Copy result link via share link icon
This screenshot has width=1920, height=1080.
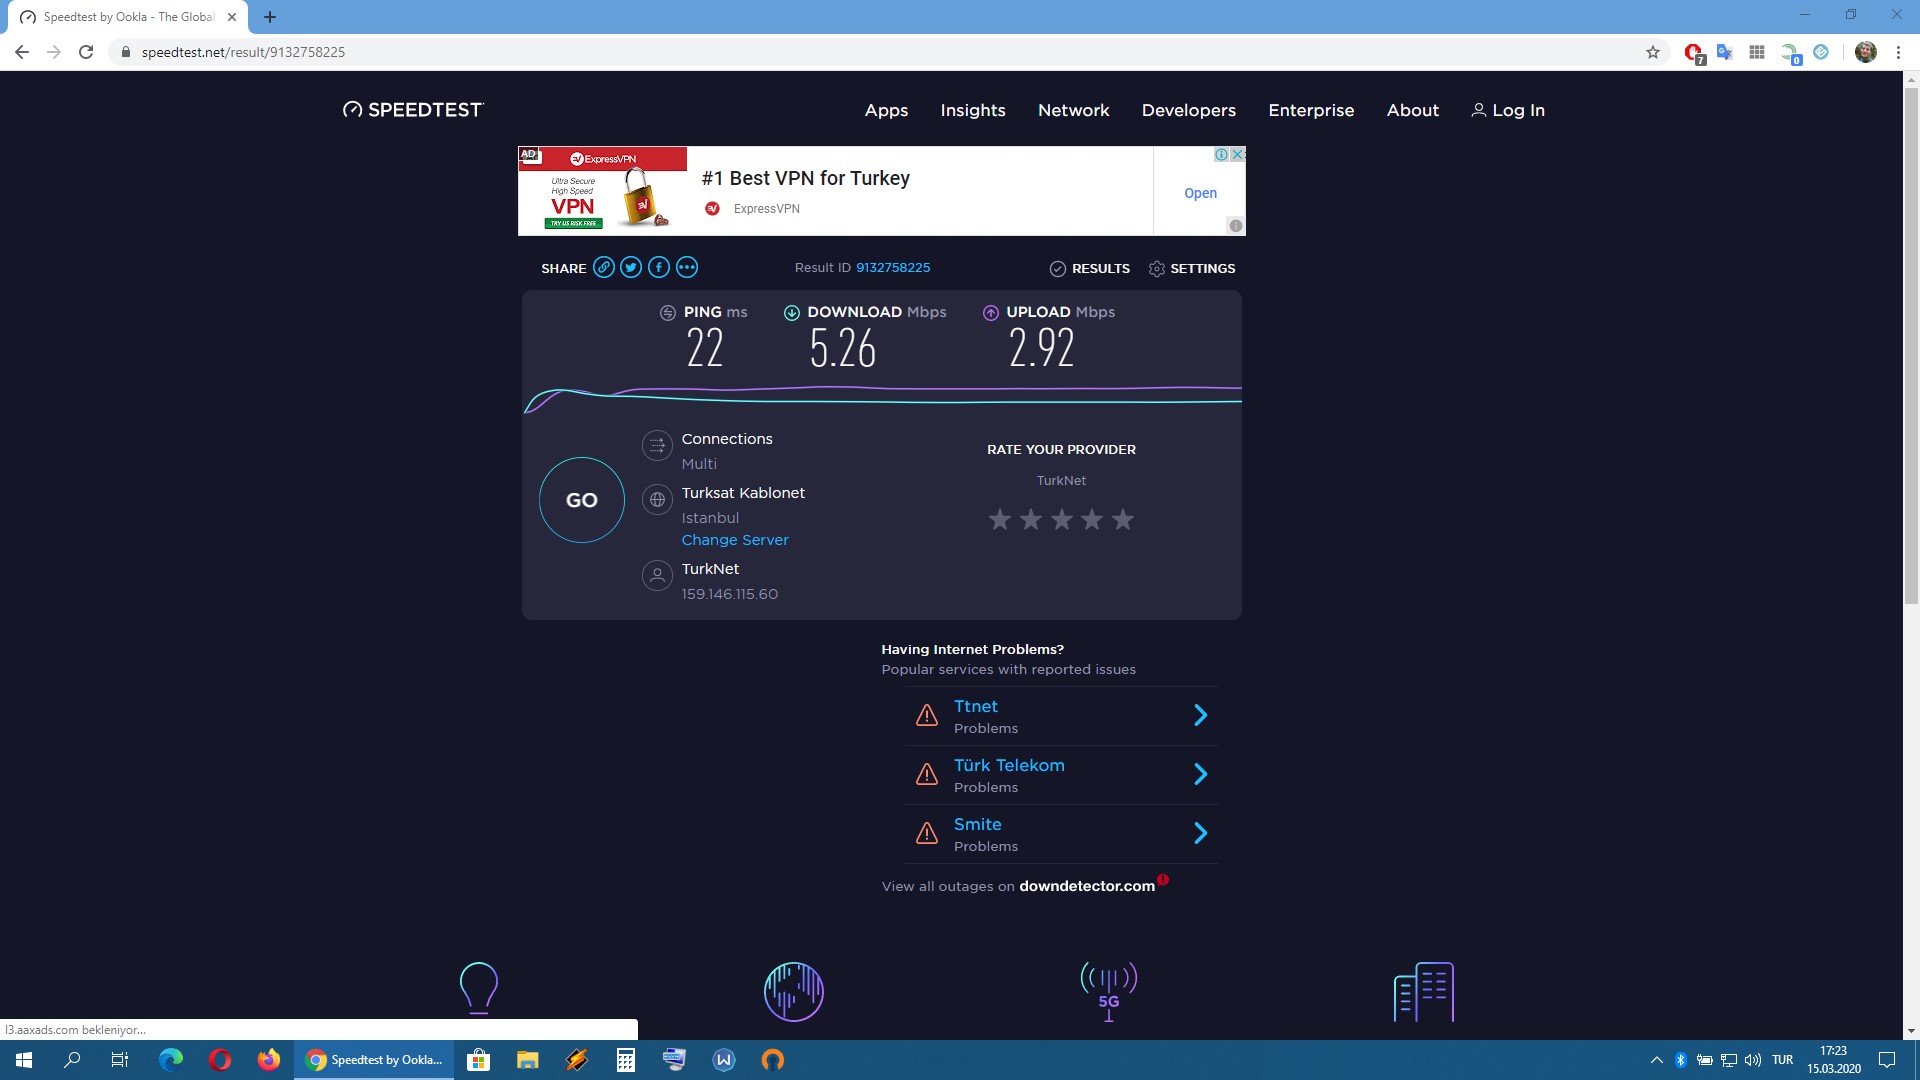pyautogui.click(x=603, y=267)
